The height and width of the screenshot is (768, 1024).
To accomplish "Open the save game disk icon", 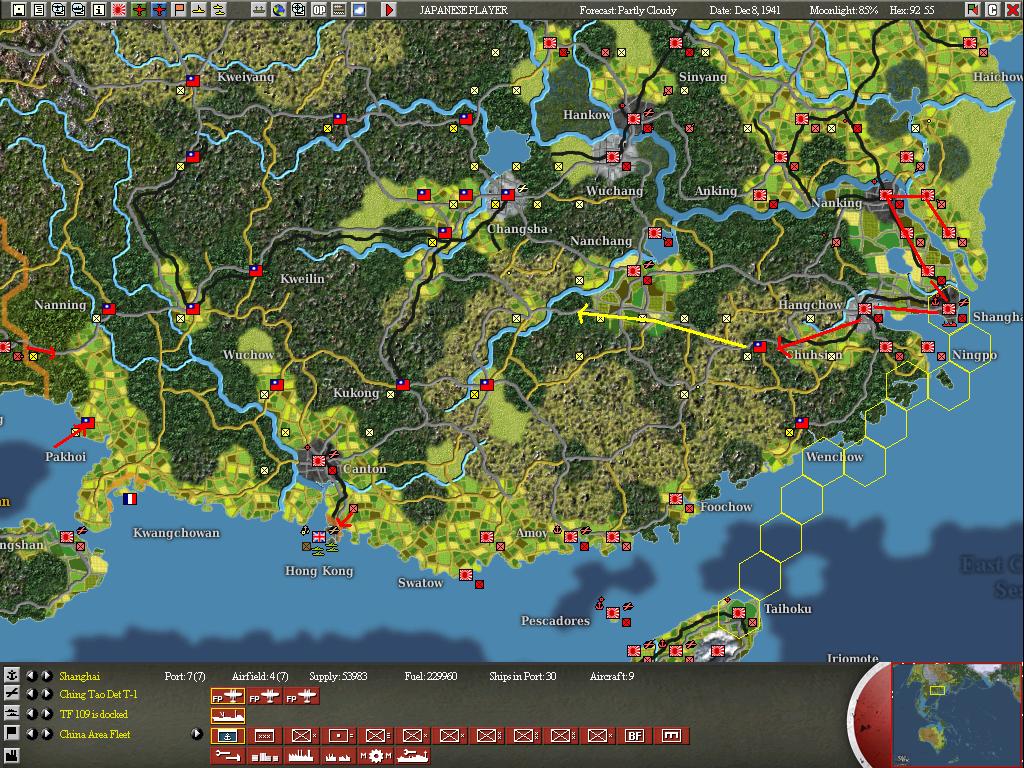I will coord(18,9).
